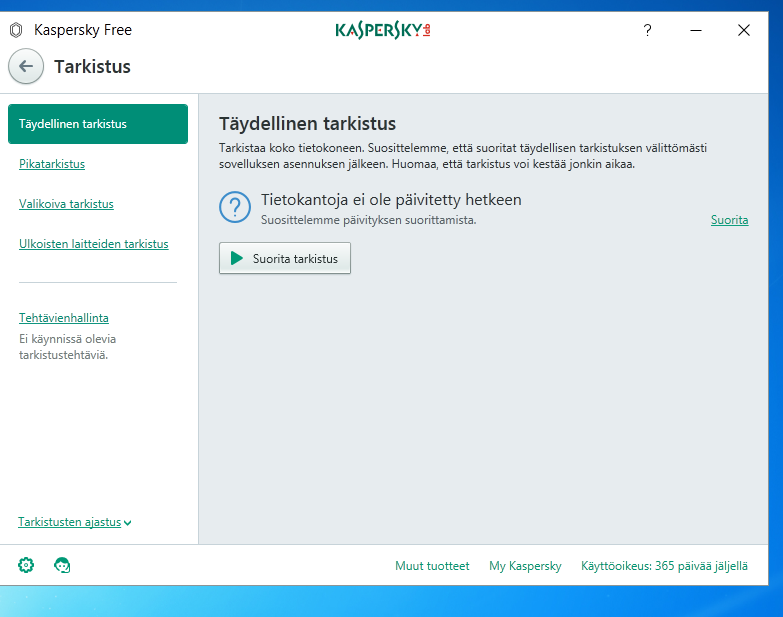Viewport: 783px width, 617px height.
Task: Open support via the headset face icon
Action: coord(62,565)
